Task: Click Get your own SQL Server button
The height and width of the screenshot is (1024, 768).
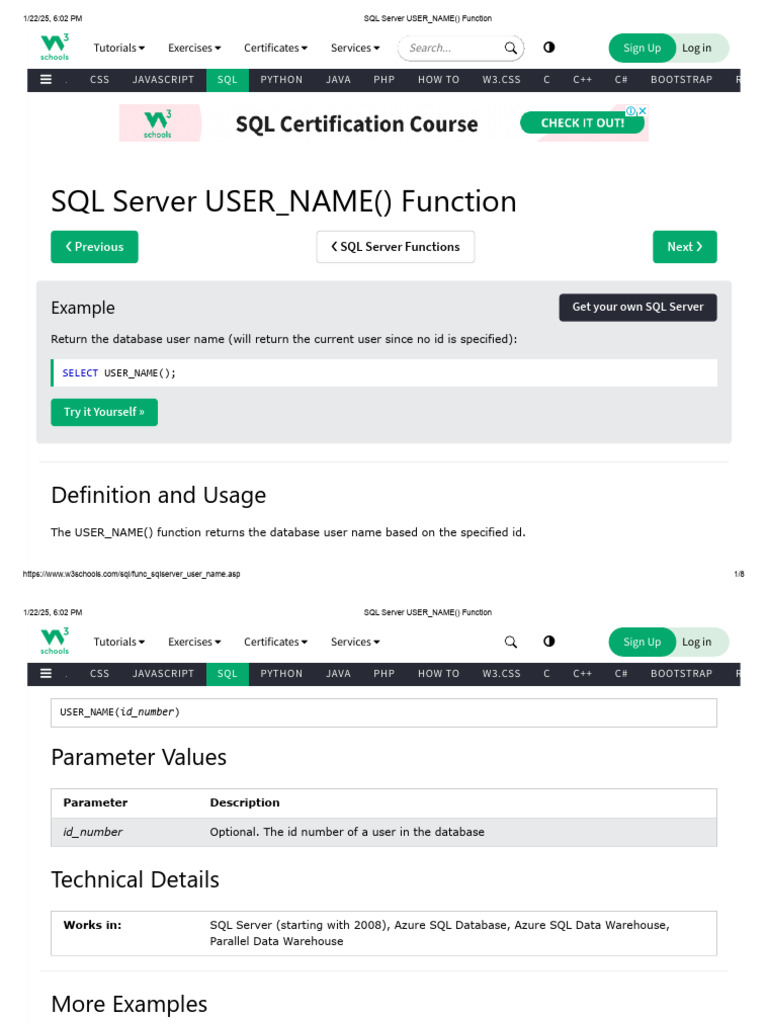Action: point(637,307)
